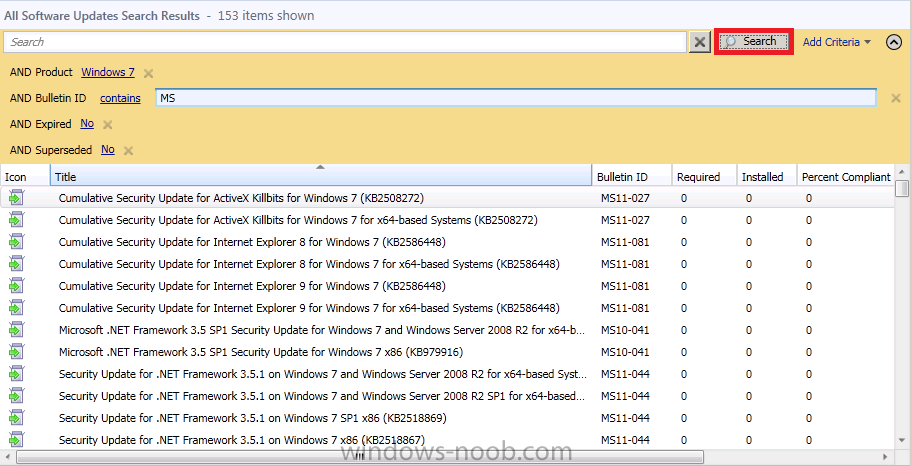Select ActiveX Killbits for x64-based Systems update title

298,220
